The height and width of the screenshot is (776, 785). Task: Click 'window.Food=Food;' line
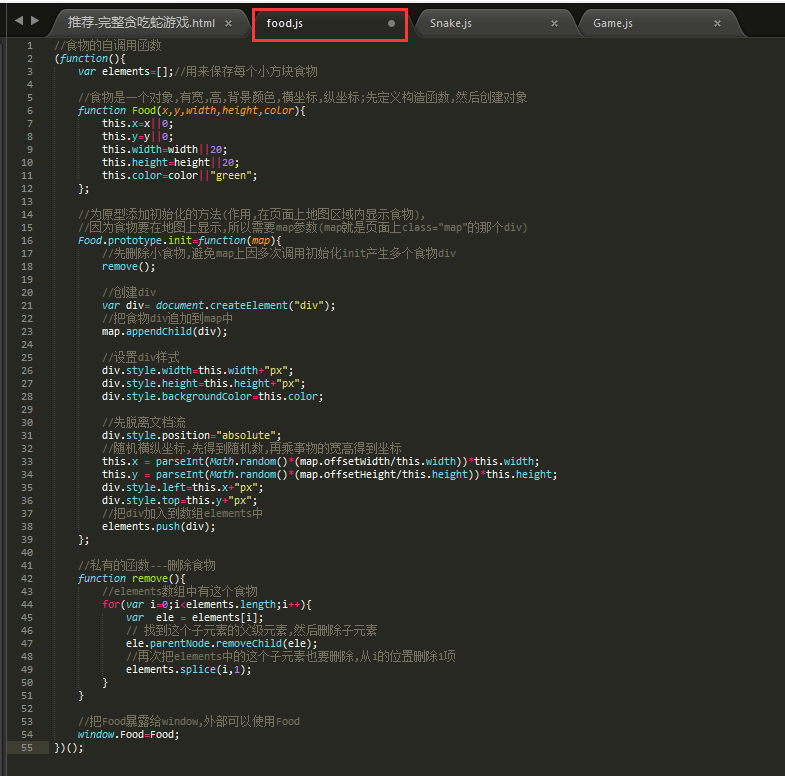pyautogui.click(x=129, y=734)
